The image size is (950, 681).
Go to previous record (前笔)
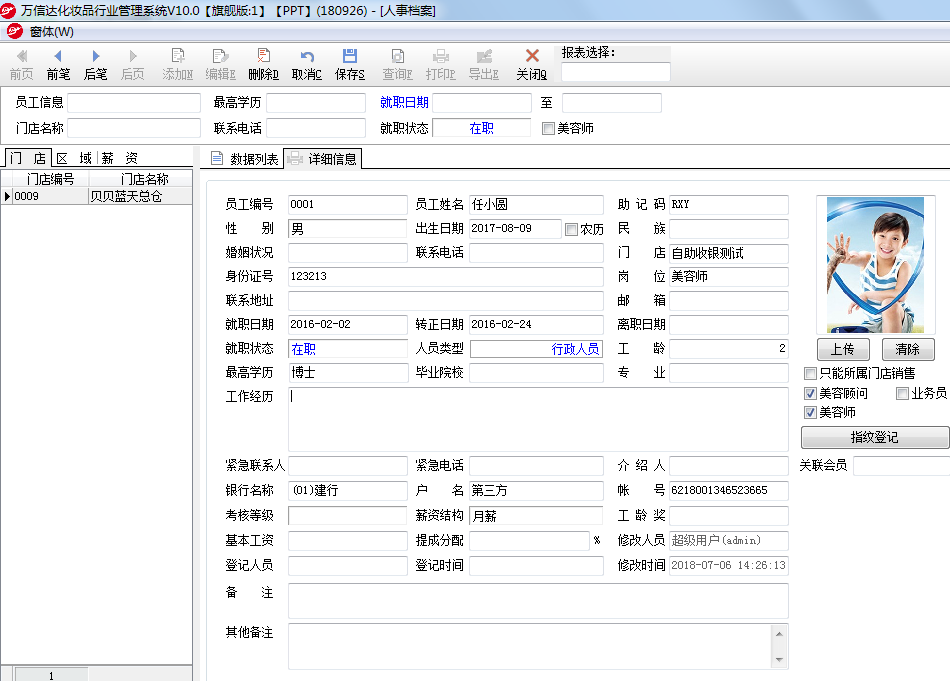tap(58, 57)
